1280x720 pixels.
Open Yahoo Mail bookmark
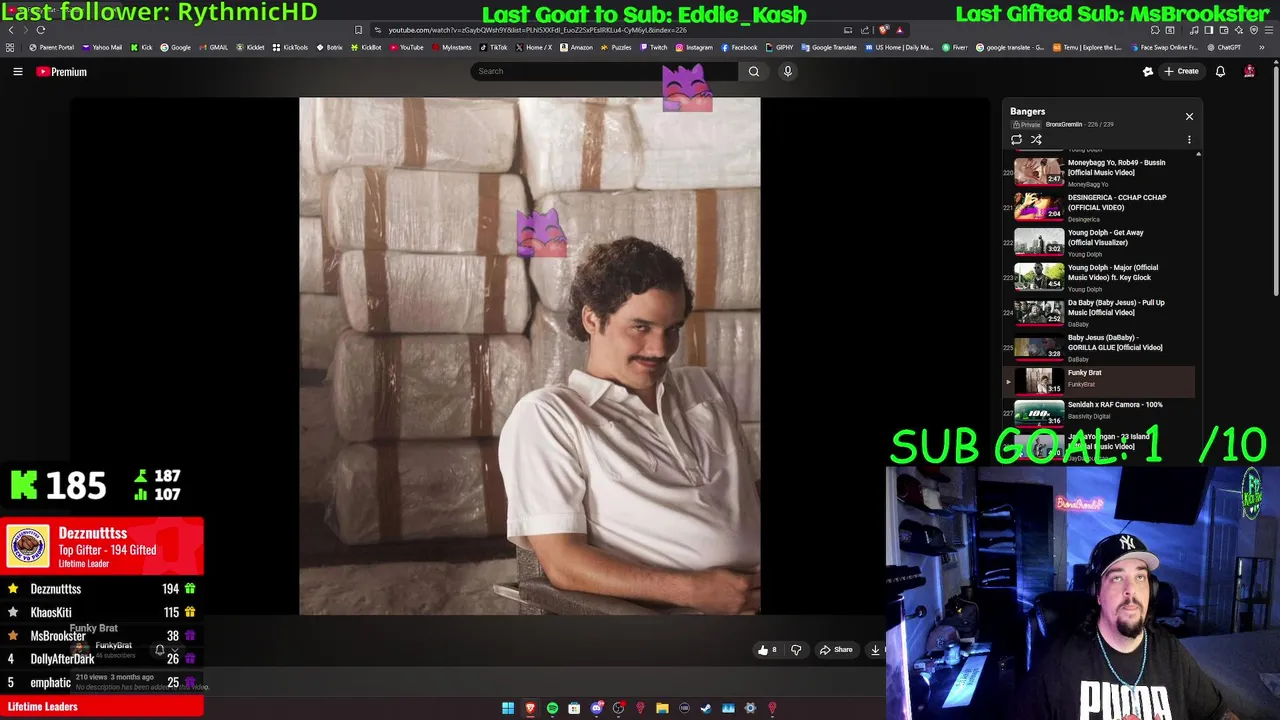tap(102, 47)
